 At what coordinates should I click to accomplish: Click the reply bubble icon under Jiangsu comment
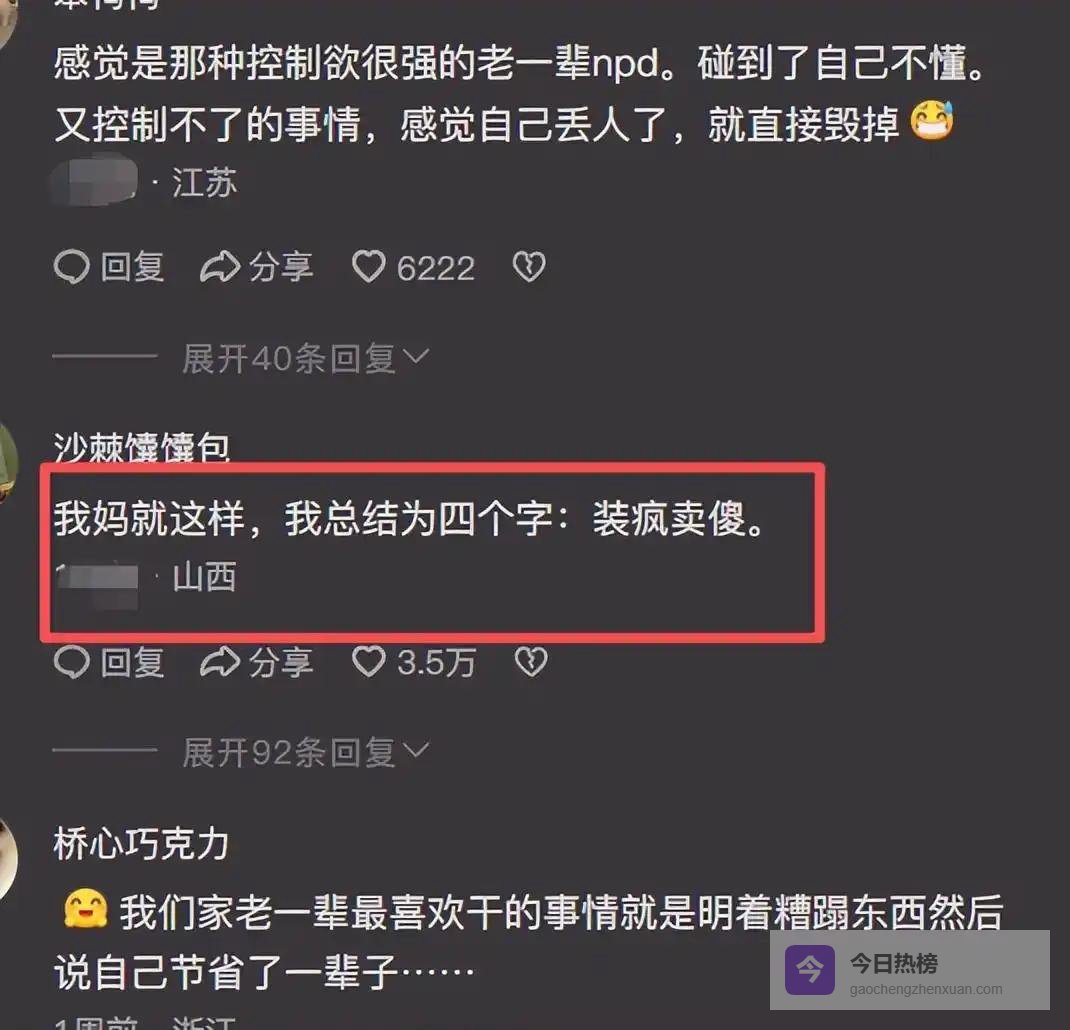pyautogui.click(x=72, y=266)
